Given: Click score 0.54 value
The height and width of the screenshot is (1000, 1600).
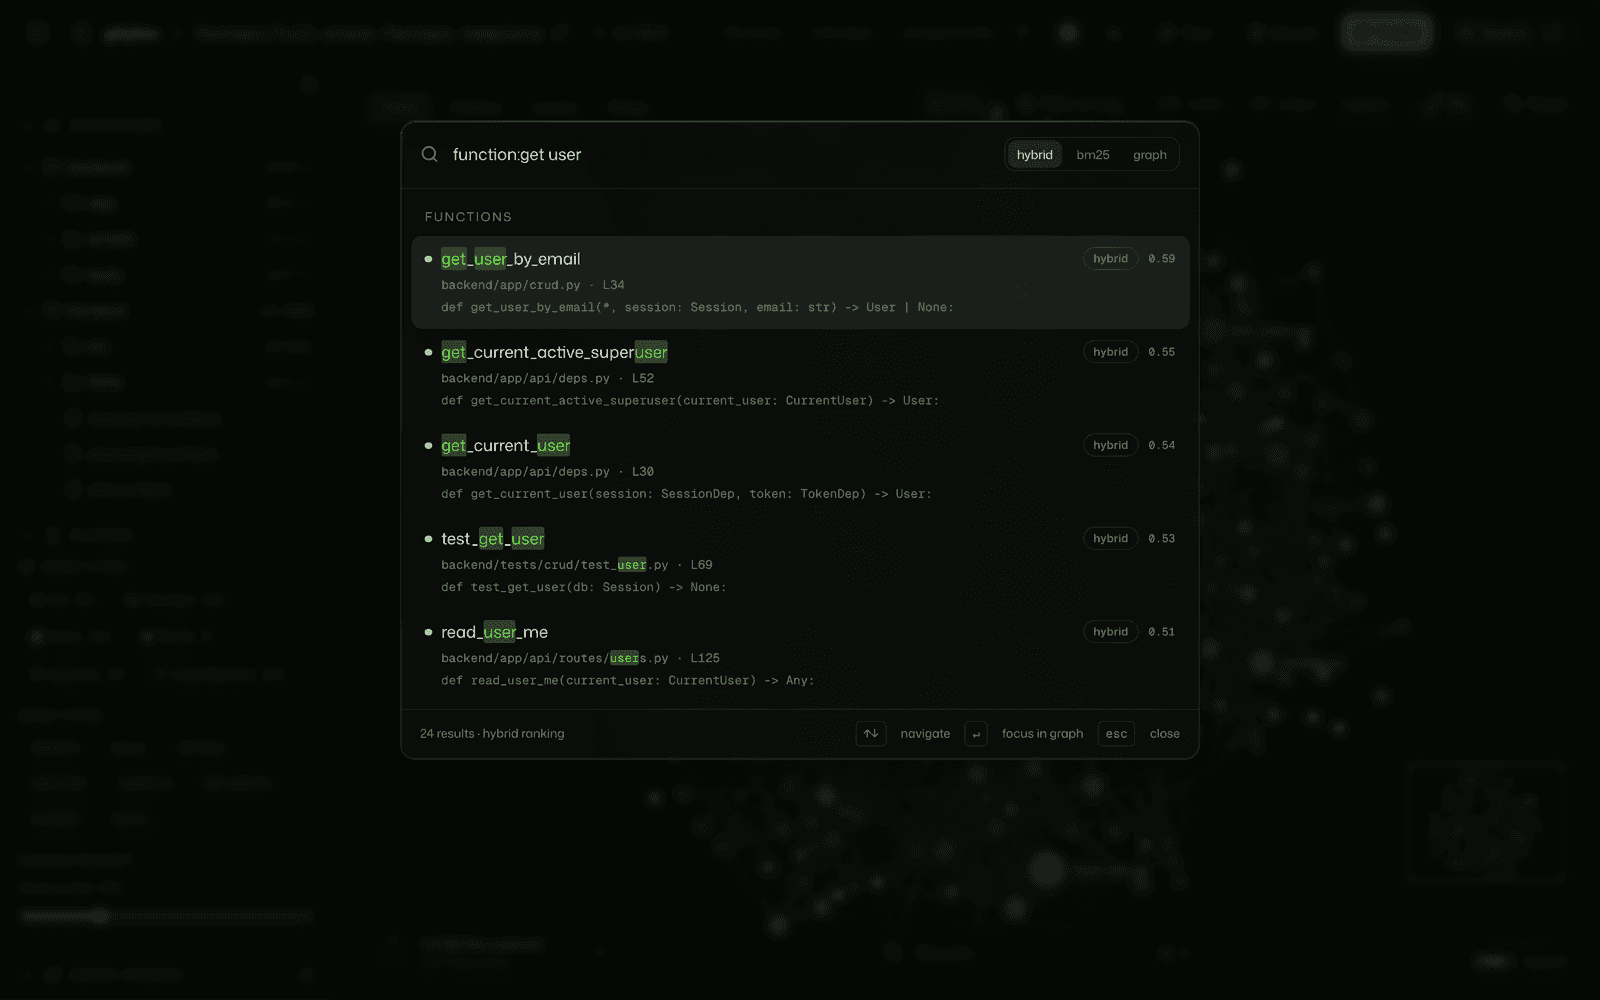Looking at the screenshot, I should (x=1161, y=445).
